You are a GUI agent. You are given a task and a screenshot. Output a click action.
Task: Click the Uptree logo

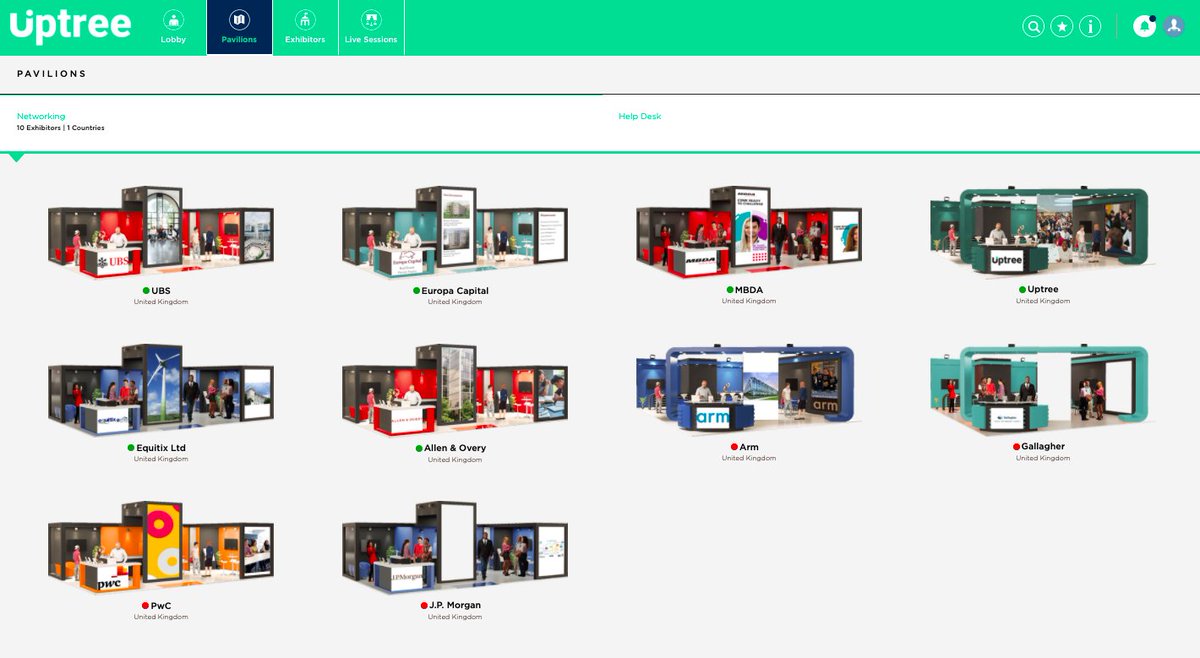click(70, 26)
